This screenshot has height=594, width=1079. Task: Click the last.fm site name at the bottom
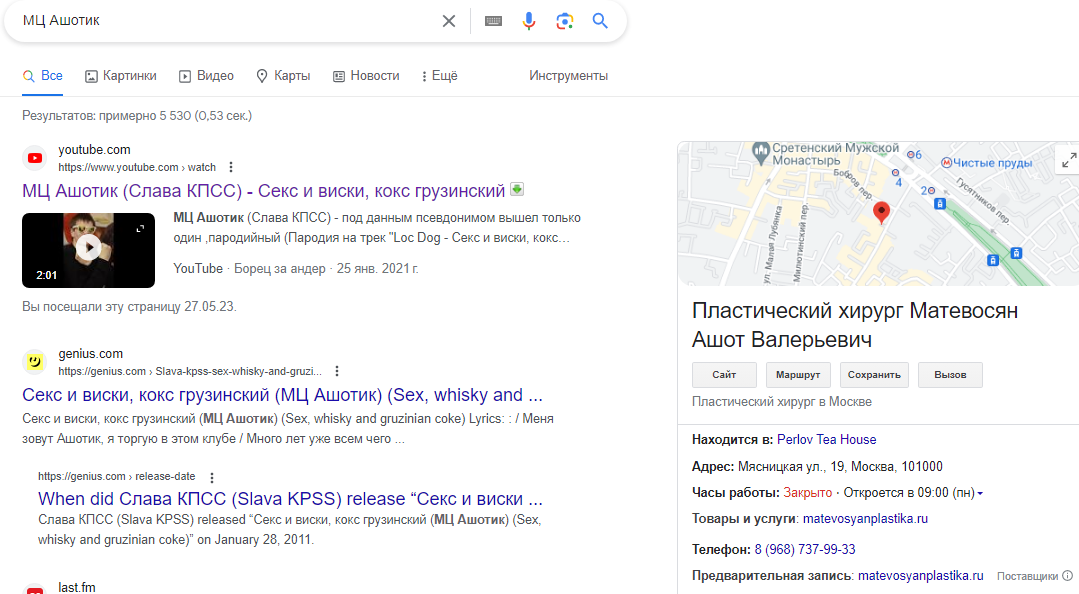coord(77,587)
